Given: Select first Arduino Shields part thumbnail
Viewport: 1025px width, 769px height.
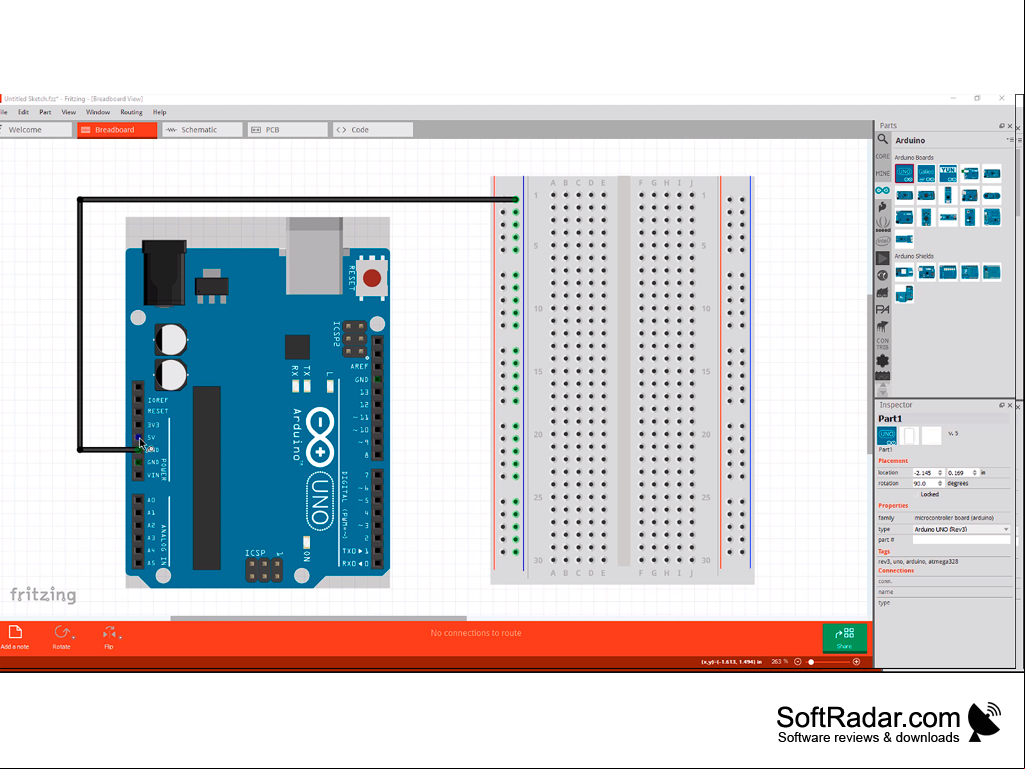Looking at the screenshot, I should coord(905,272).
